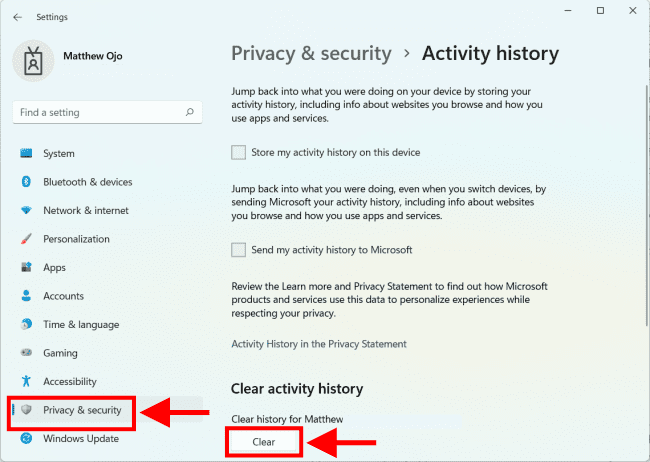Click the Bluetooth & devices icon
Screen dimensions: 650x462
pyautogui.click(x=26, y=182)
